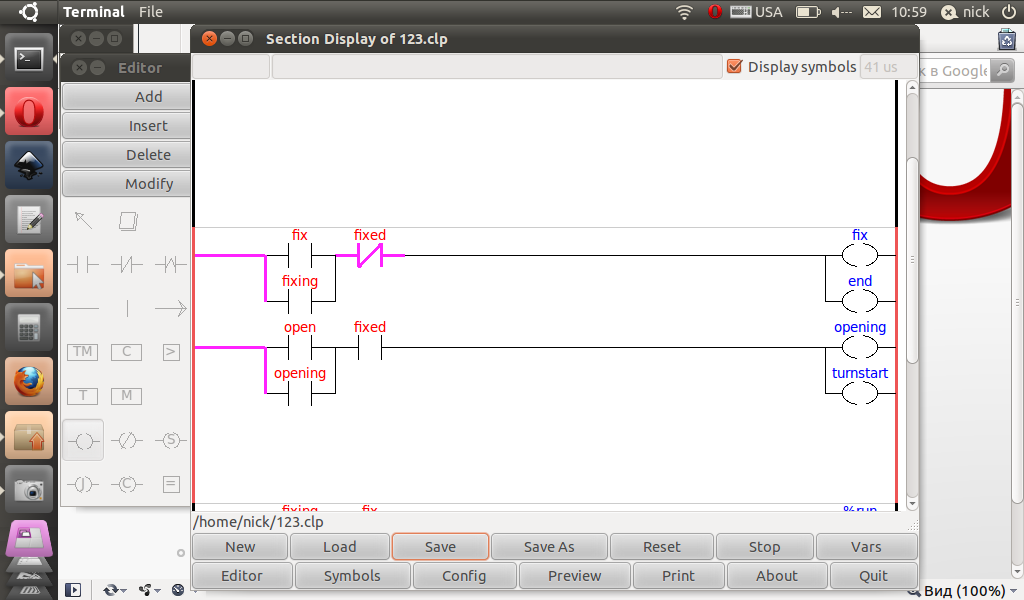This screenshot has width=1024, height=600.
Task: Click the Modify rung button in Editor
Action: click(x=128, y=183)
